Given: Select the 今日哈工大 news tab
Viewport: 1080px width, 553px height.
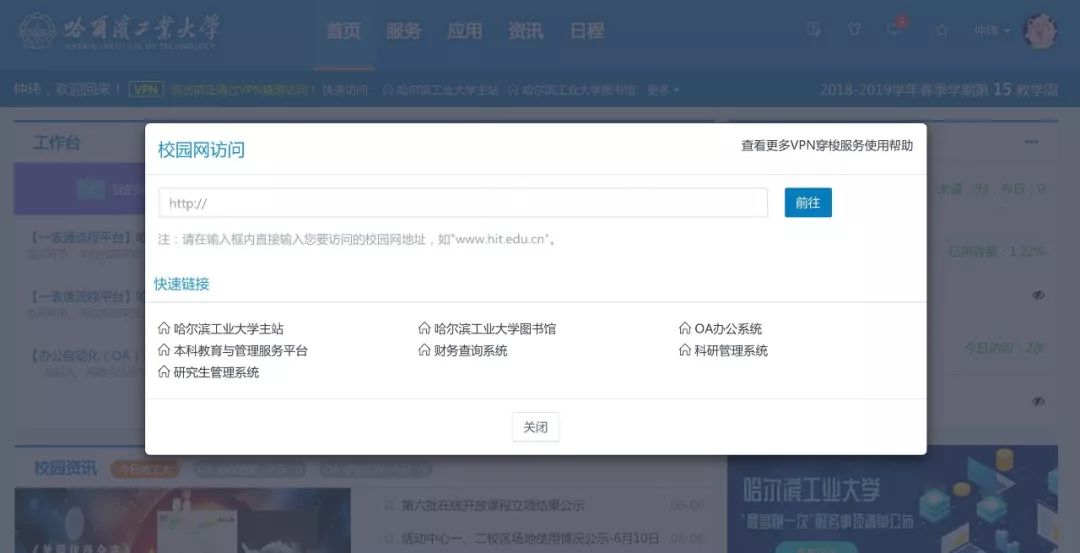Looking at the screenshot, I should coord(145,470).
